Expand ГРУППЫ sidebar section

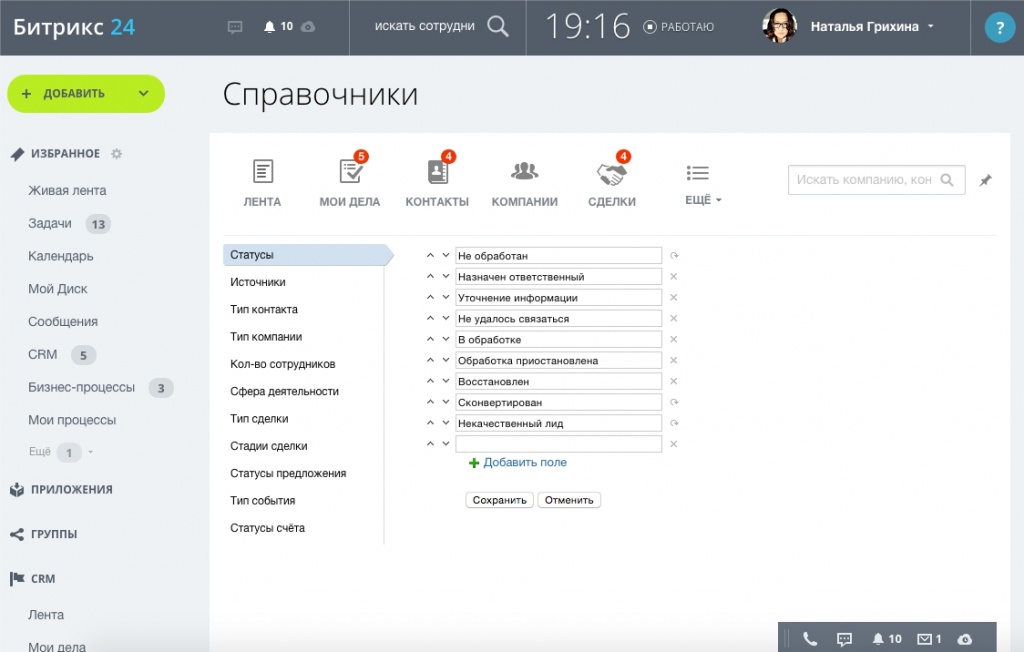pos(54,534)
